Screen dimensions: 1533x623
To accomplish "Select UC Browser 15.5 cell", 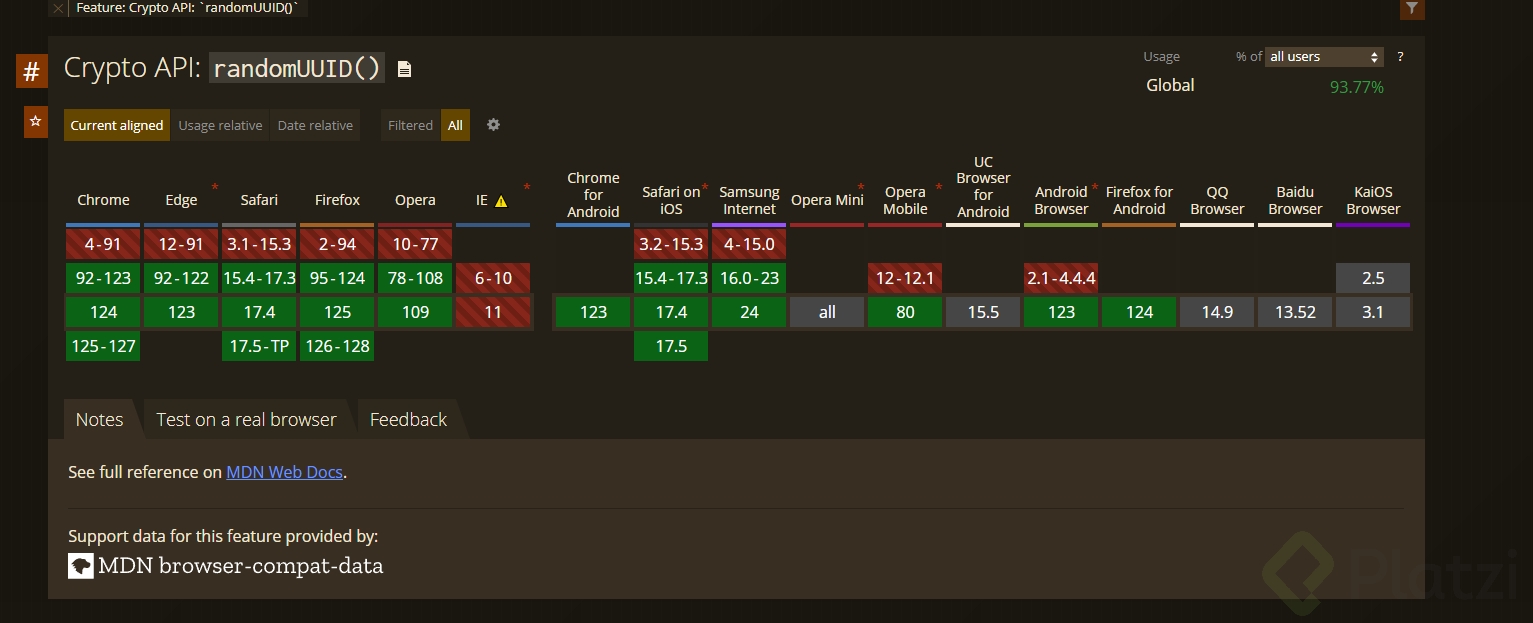I will (983, 312).
